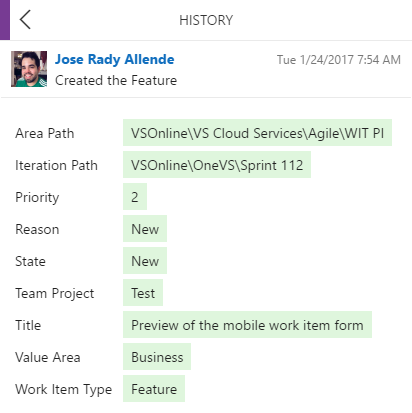Go back using the left chevron icon
This screenshot has width=412, height=413.
tap(25, 20)
